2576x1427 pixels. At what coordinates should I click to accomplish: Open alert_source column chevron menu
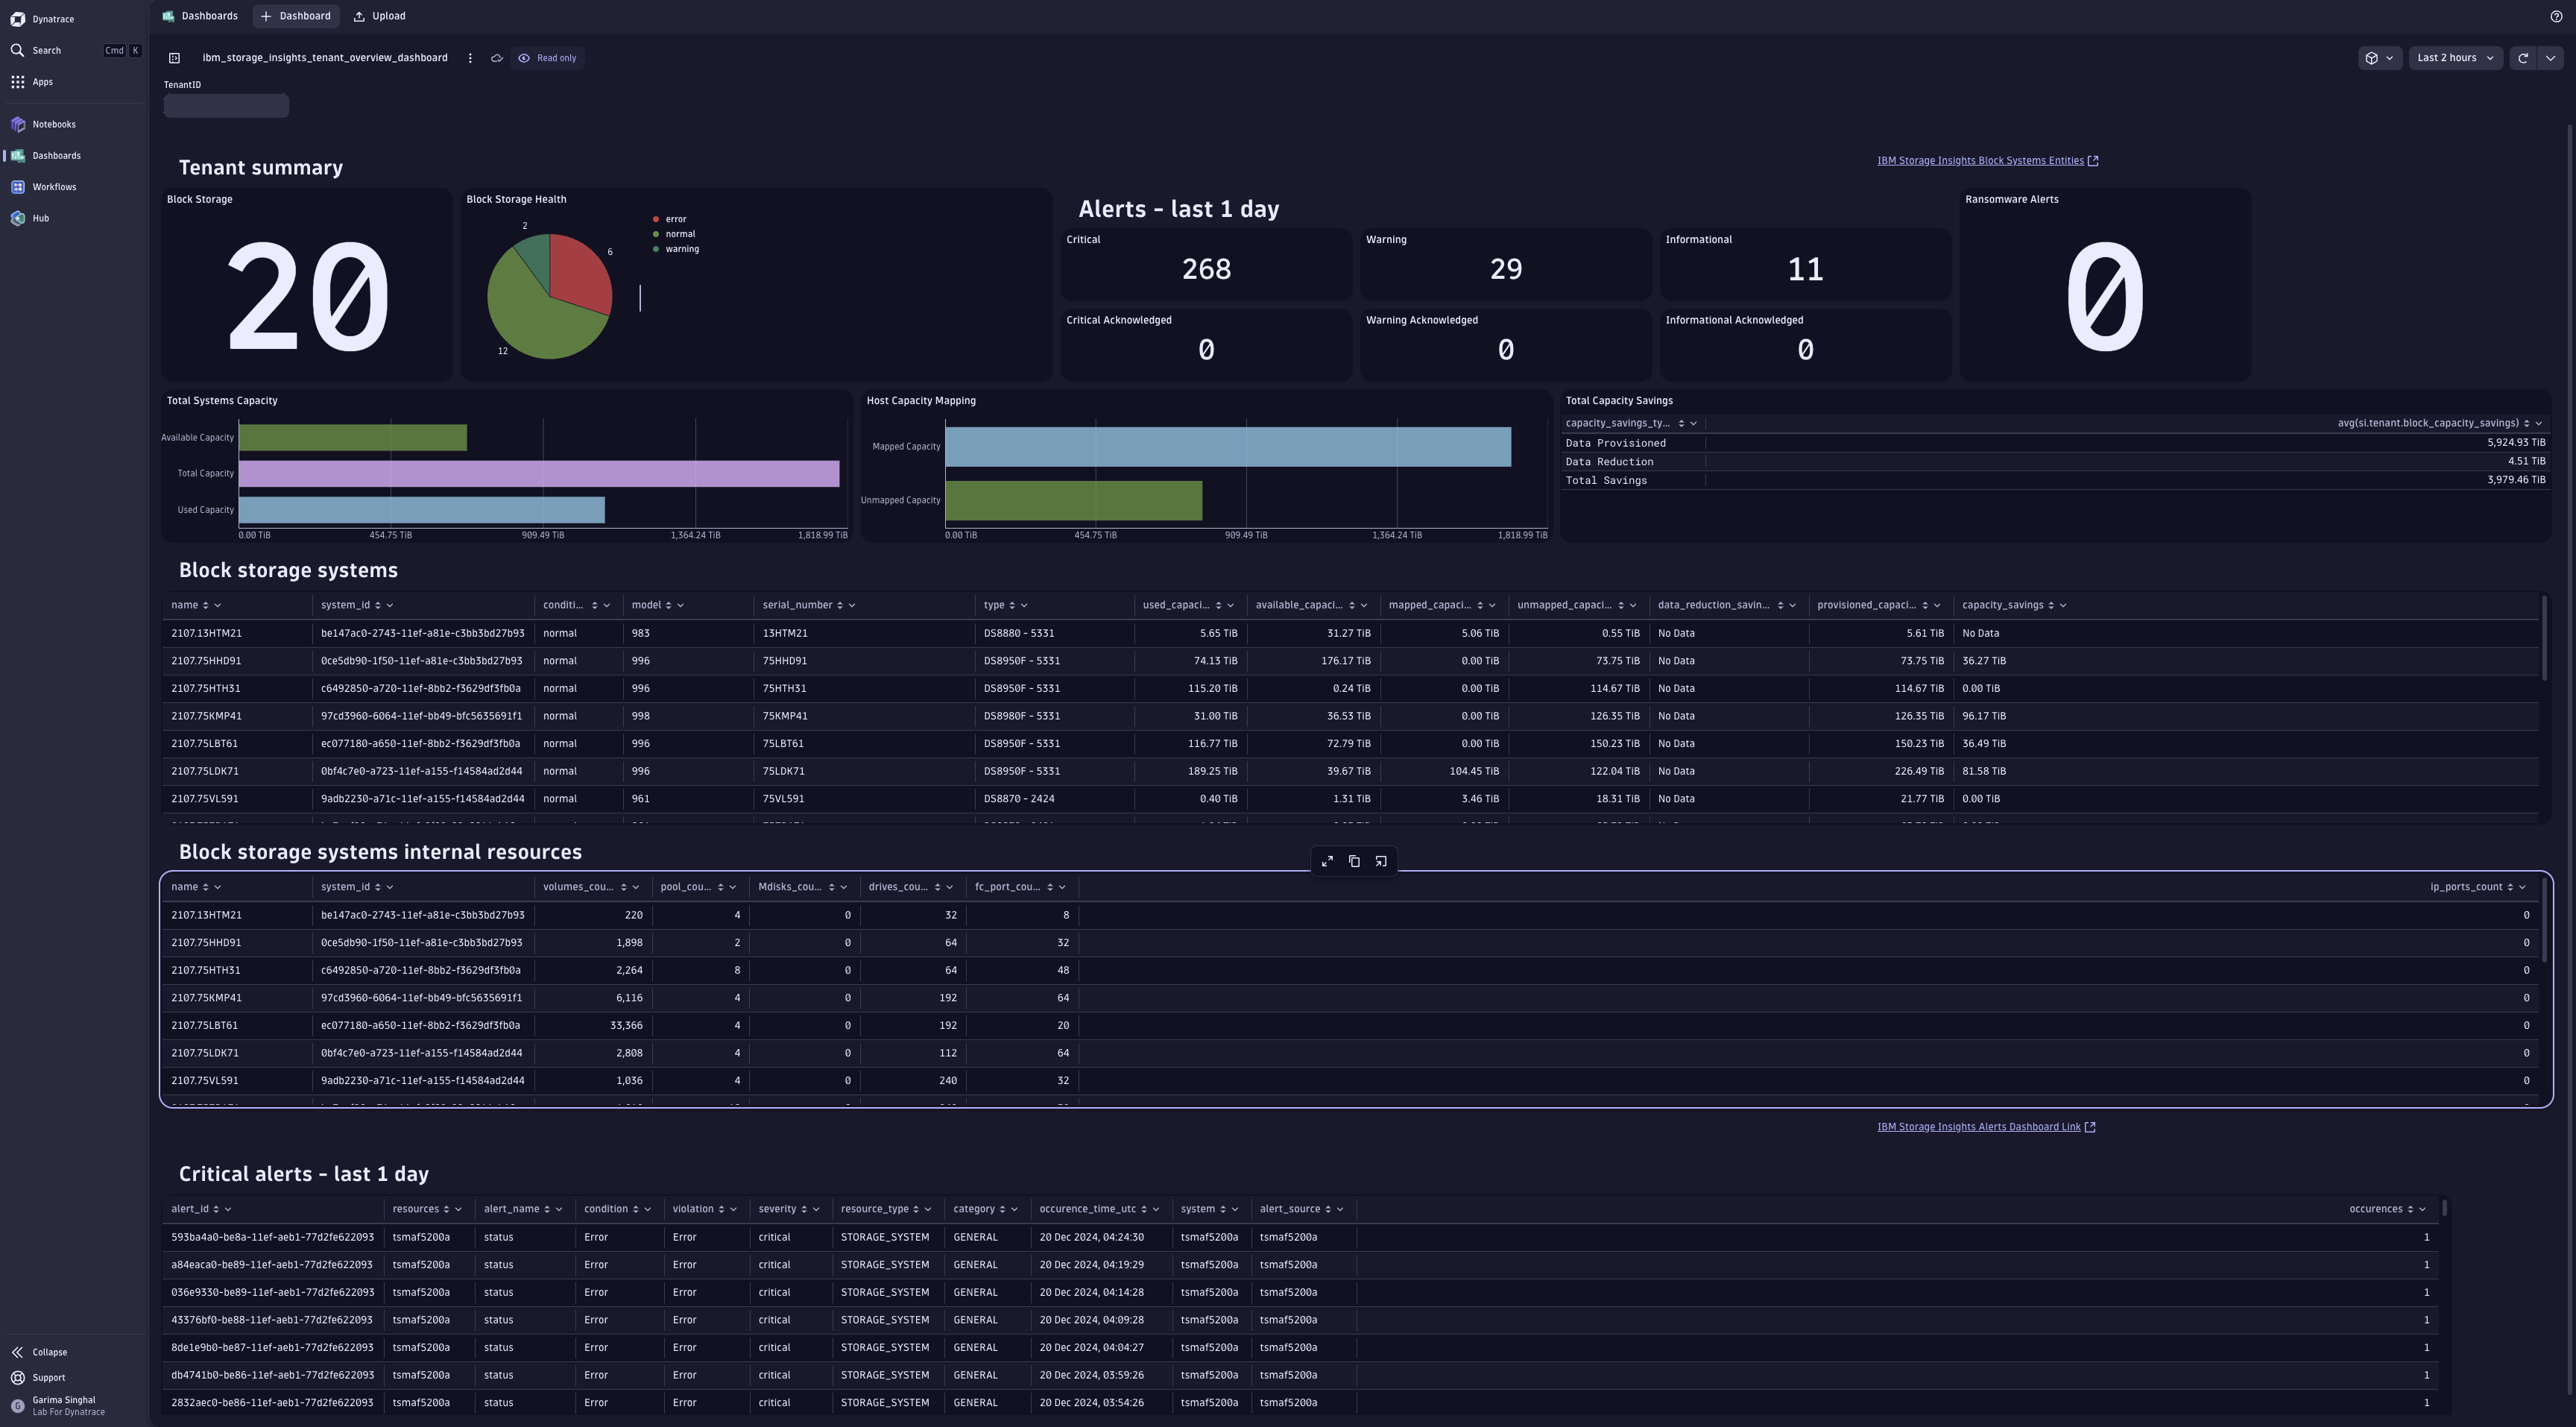click(x=1340, y=1210)
